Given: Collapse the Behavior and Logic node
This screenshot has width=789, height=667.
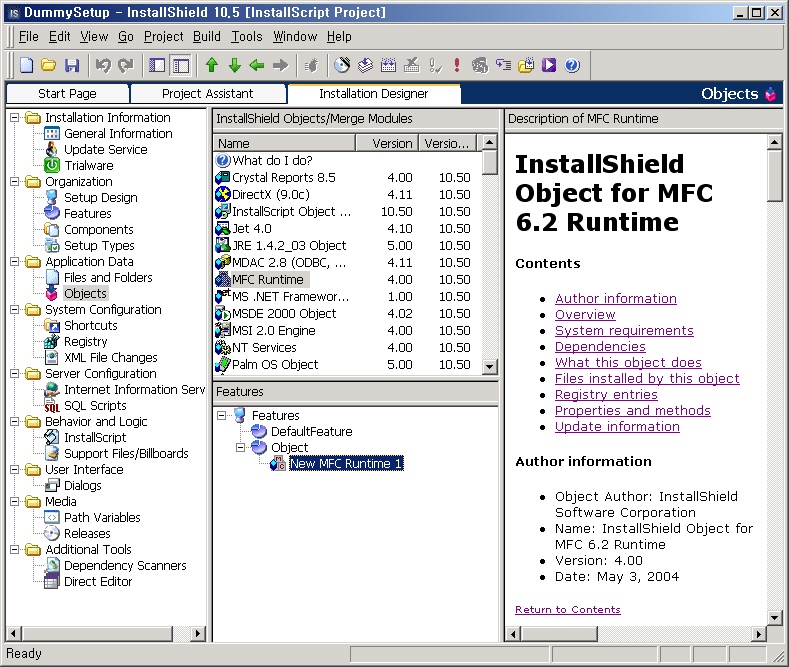Looking at the screenshot, I should point(15,422).
